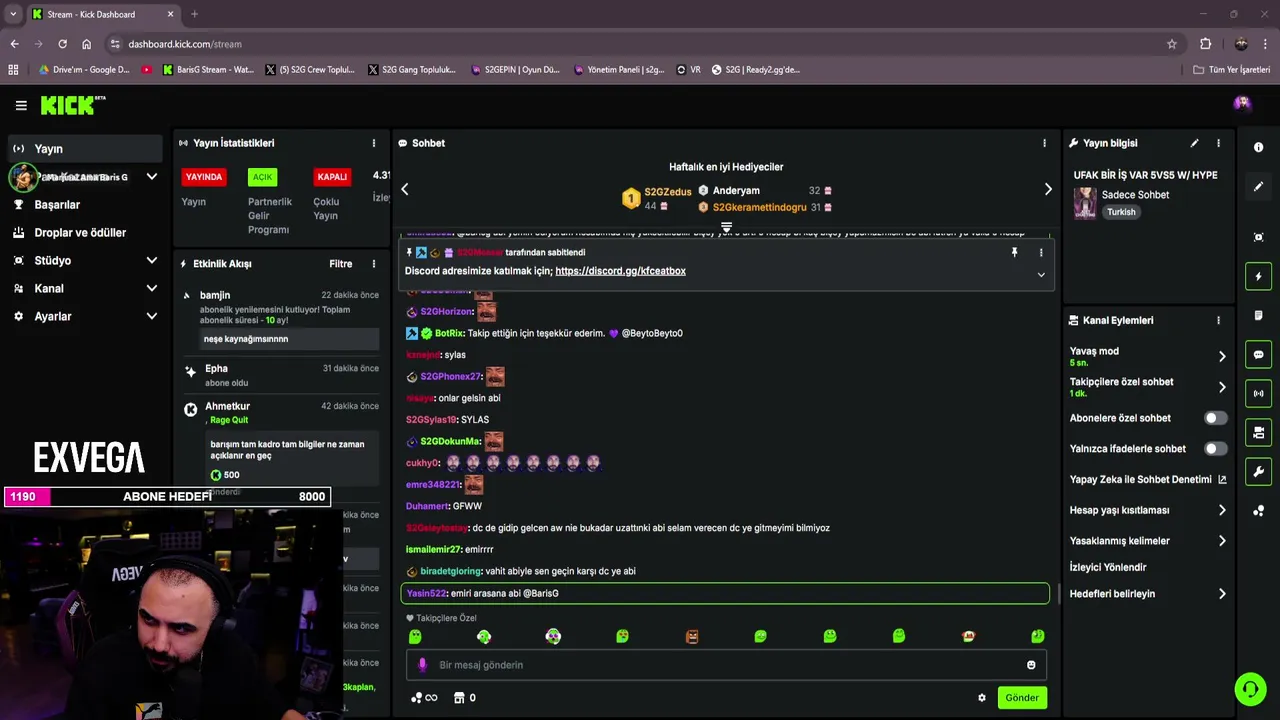Click the channel points infinity icon
Screen dimensions: 1280x720
pyautogui.click(x=424, y=698)
